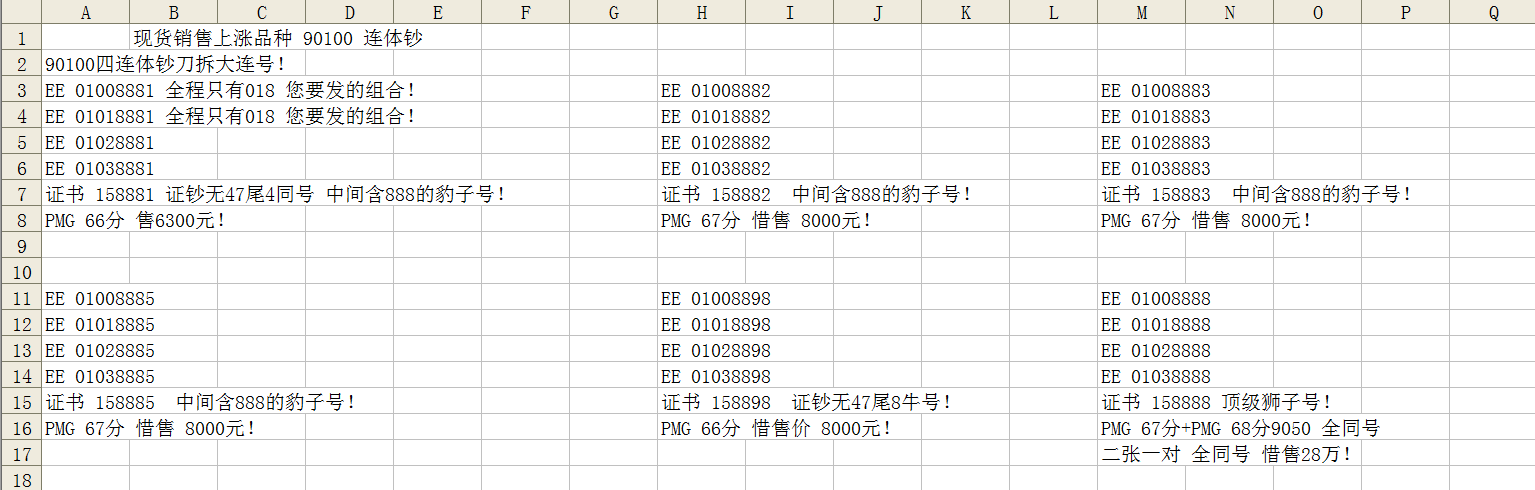Click column Q header
The width and height of the screenshot is (1535, 490).
tap(1493, 13)
